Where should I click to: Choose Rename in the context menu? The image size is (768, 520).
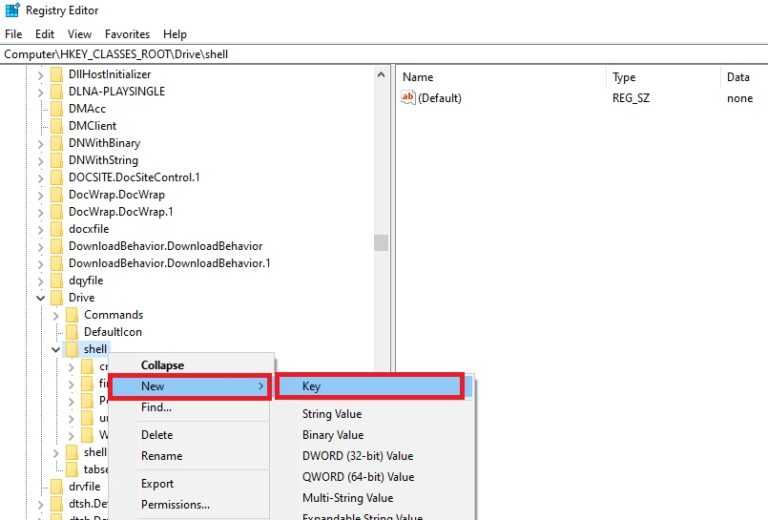coord(161,456)
